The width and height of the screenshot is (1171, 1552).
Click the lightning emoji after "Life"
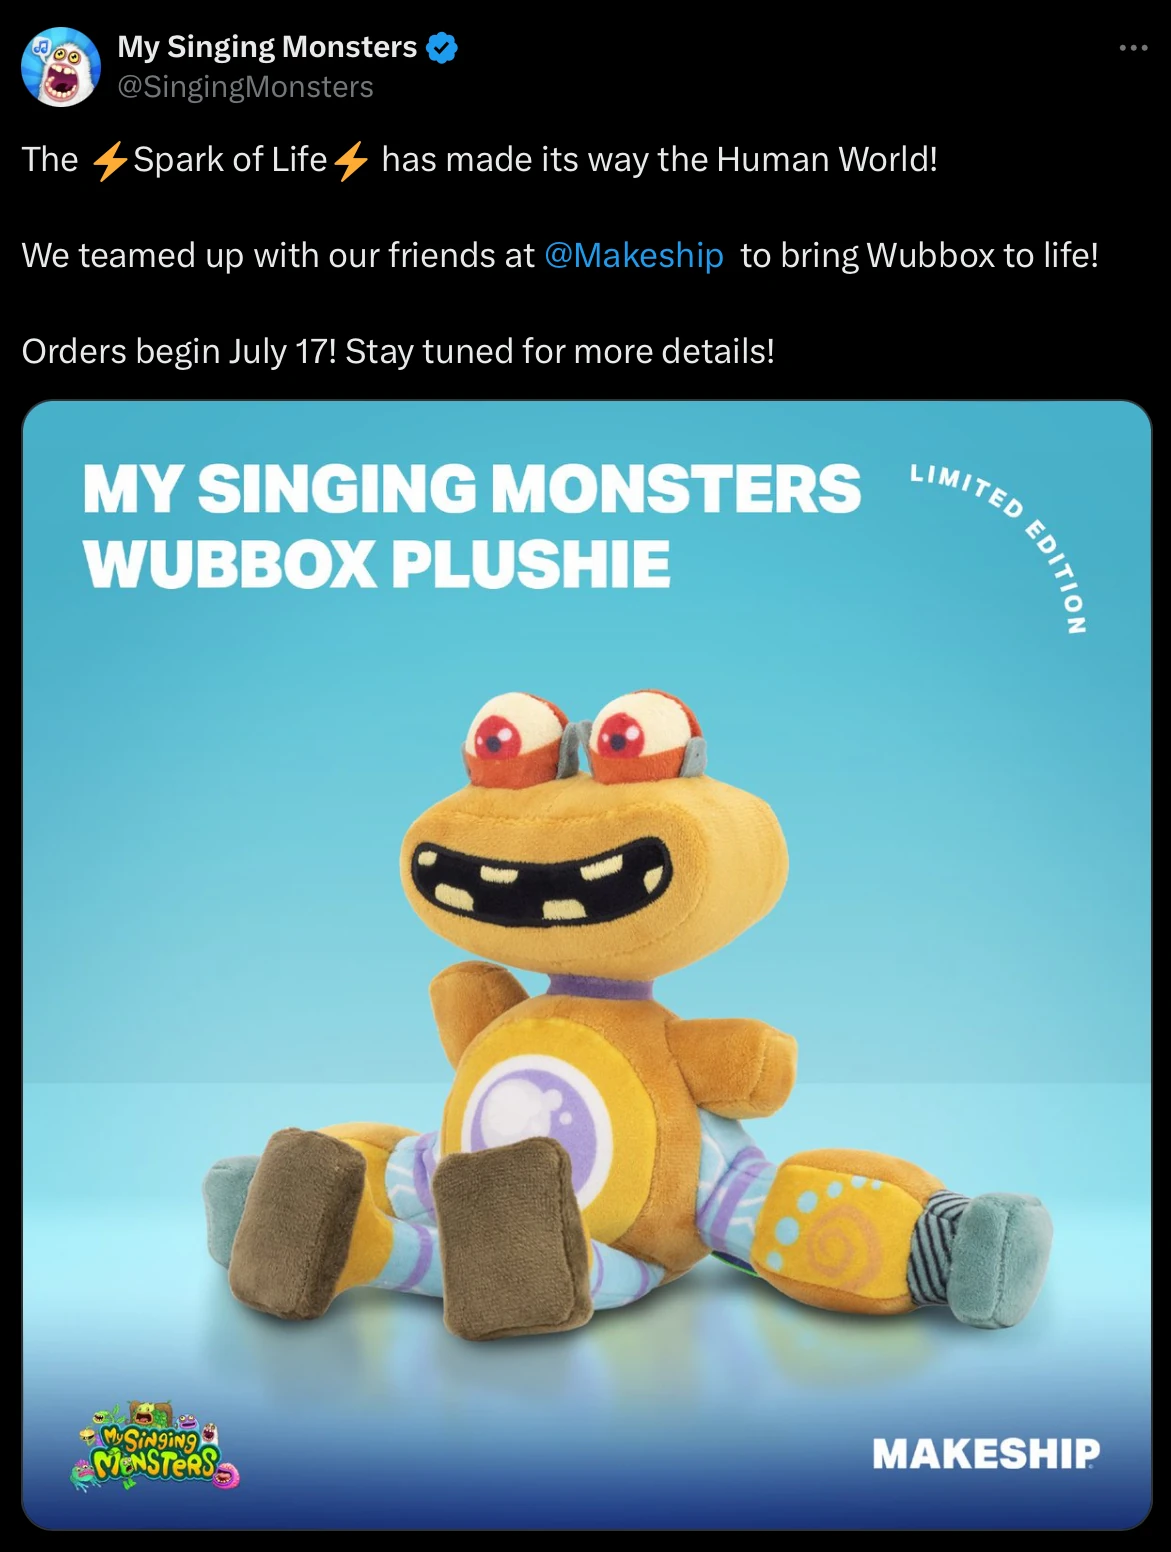350,160
